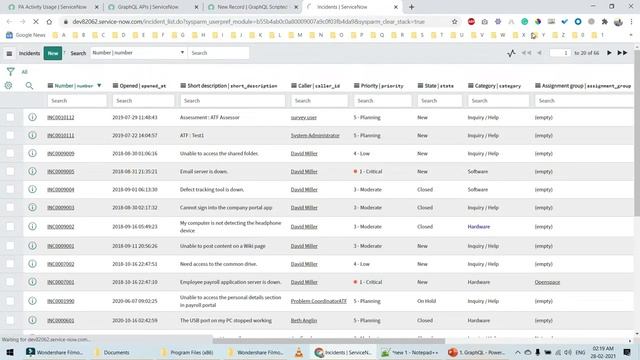Image resolution: width=640 pixels, height=360 pixels.
Task: Open PowerPoint GraphQL in taskbar
Action: pyautogui.click(x=477, y=352)
